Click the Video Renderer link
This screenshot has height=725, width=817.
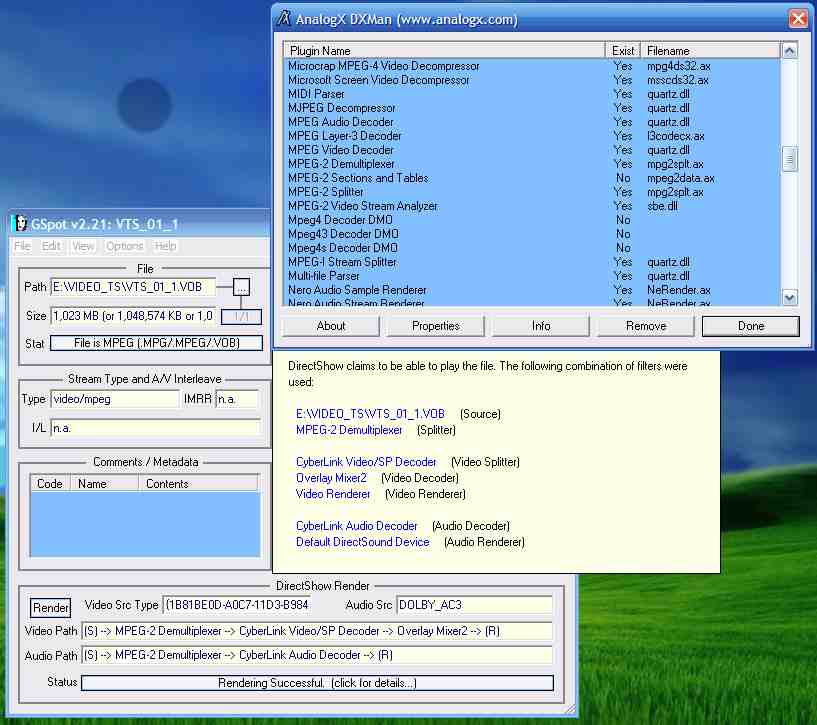(332, 494)
